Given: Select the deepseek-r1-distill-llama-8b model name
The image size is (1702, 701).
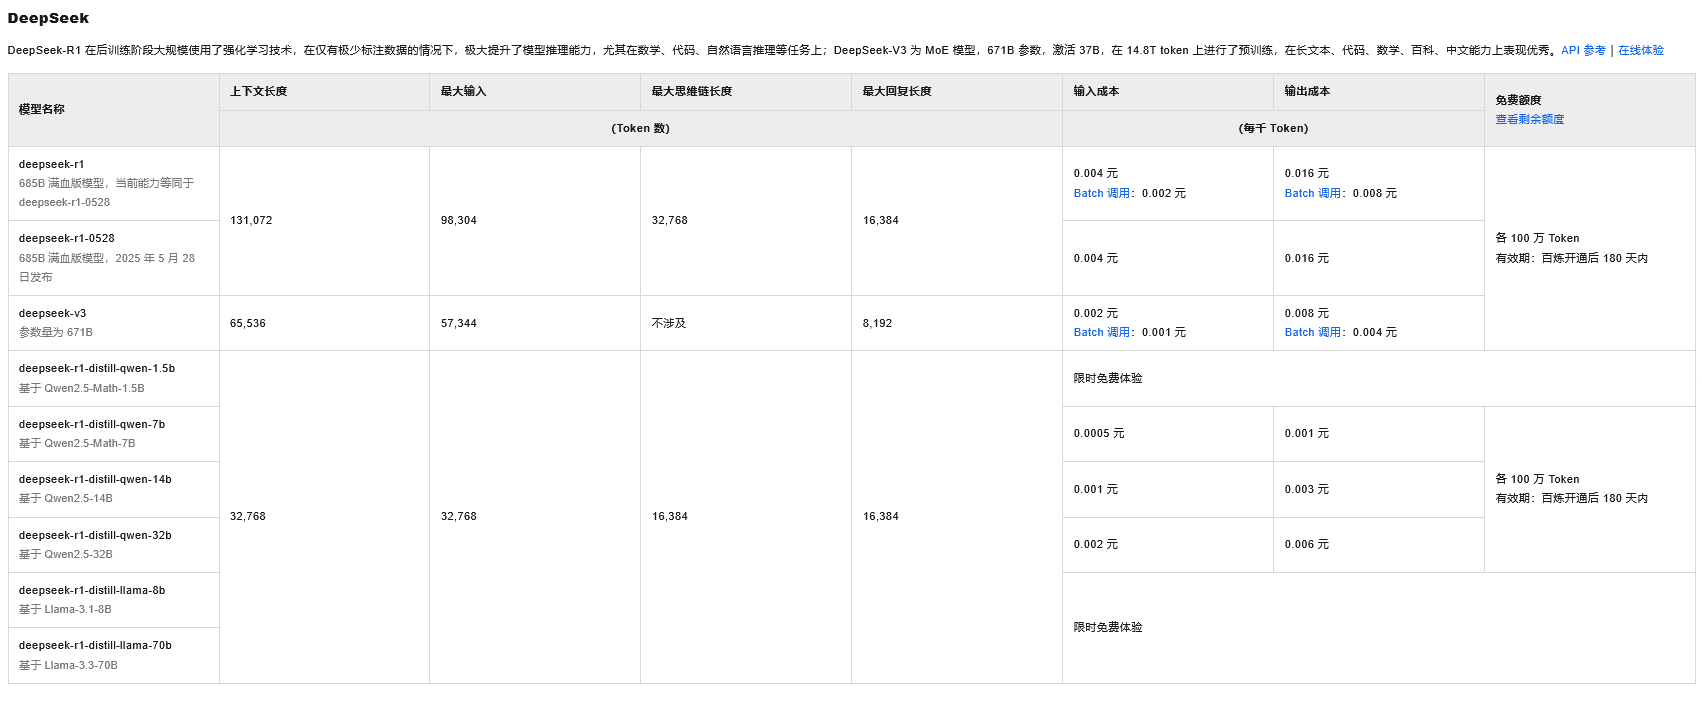Looking at the screenshot, I should pyautogui.click(x=92, y=590).
